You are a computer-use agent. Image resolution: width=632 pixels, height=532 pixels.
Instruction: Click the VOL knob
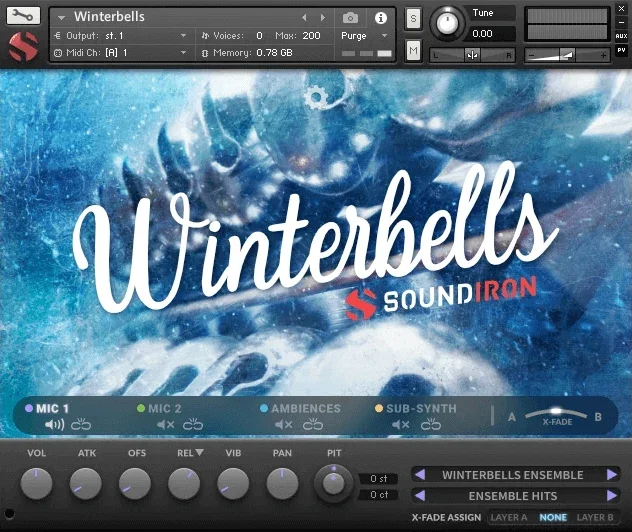click(36, 483)
